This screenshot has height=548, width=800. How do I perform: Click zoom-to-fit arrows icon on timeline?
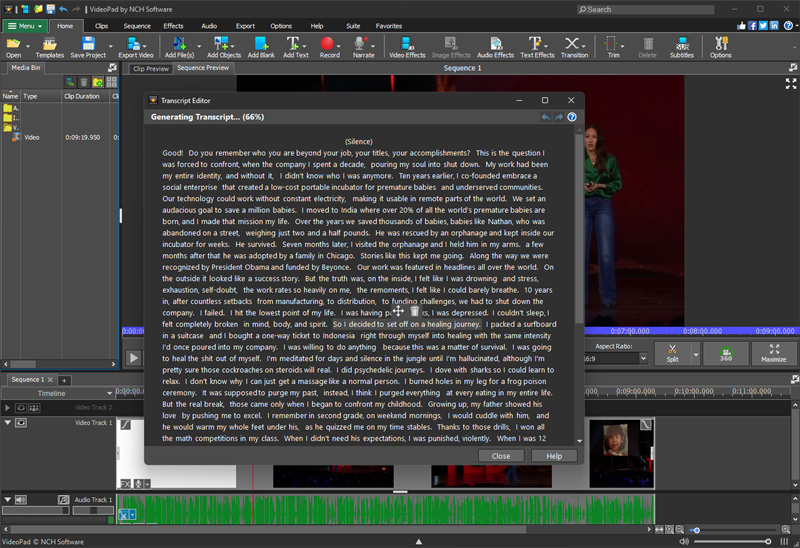[659, 530]
